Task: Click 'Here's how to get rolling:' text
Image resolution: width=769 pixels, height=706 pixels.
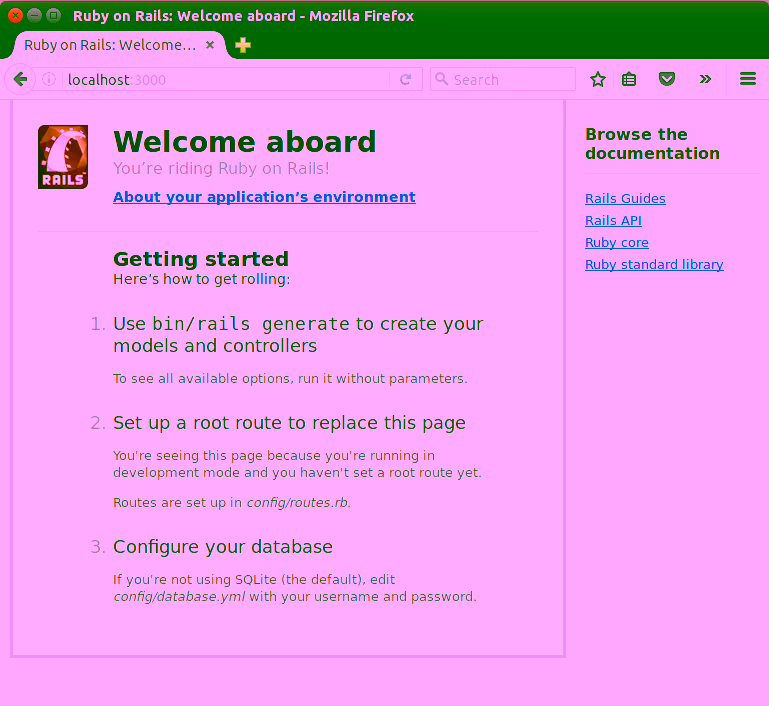Action: point(202,279)
